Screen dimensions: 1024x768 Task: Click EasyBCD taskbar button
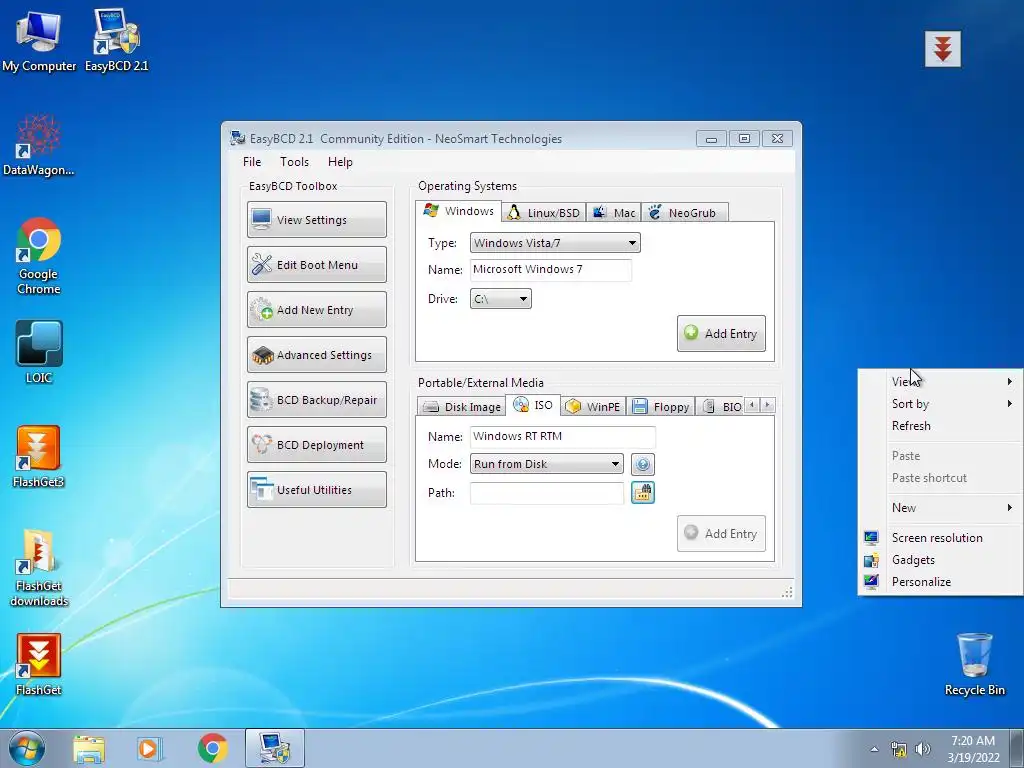point(274,748)
